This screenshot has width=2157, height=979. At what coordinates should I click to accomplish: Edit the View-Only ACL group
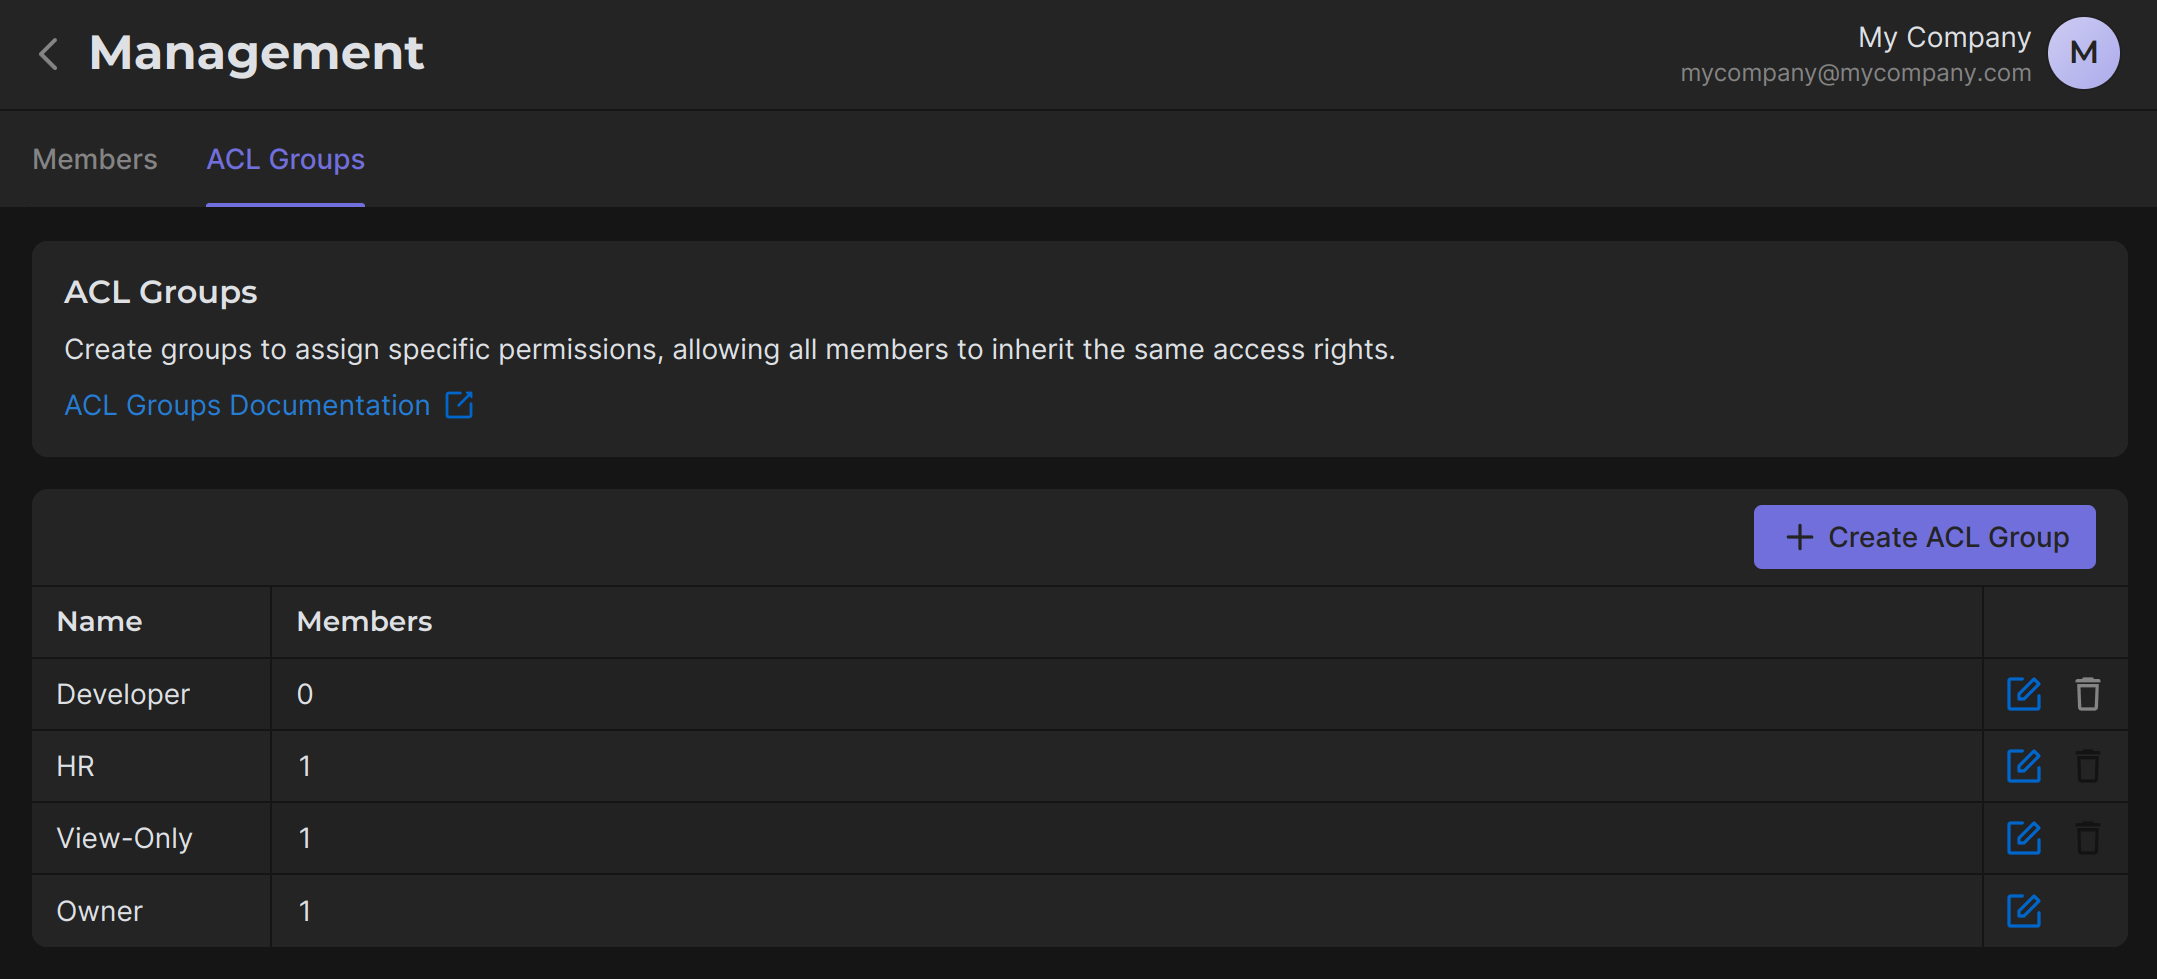tap(2023, 838)
